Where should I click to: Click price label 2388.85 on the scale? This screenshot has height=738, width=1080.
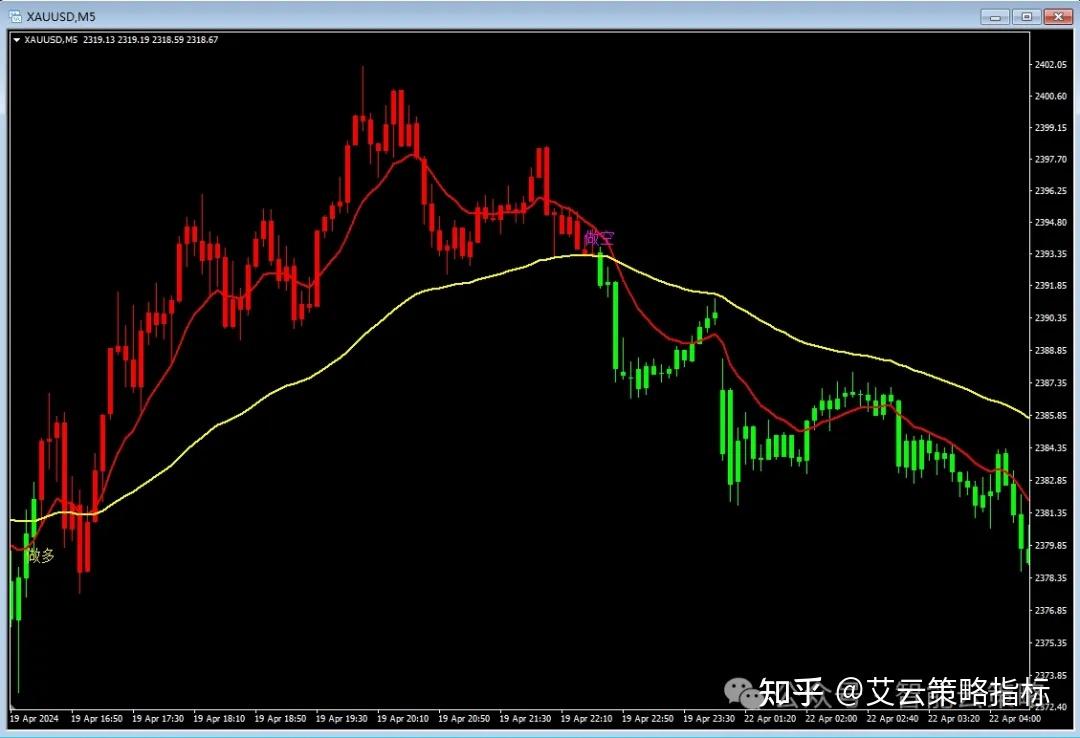[x=1050, y=350]
